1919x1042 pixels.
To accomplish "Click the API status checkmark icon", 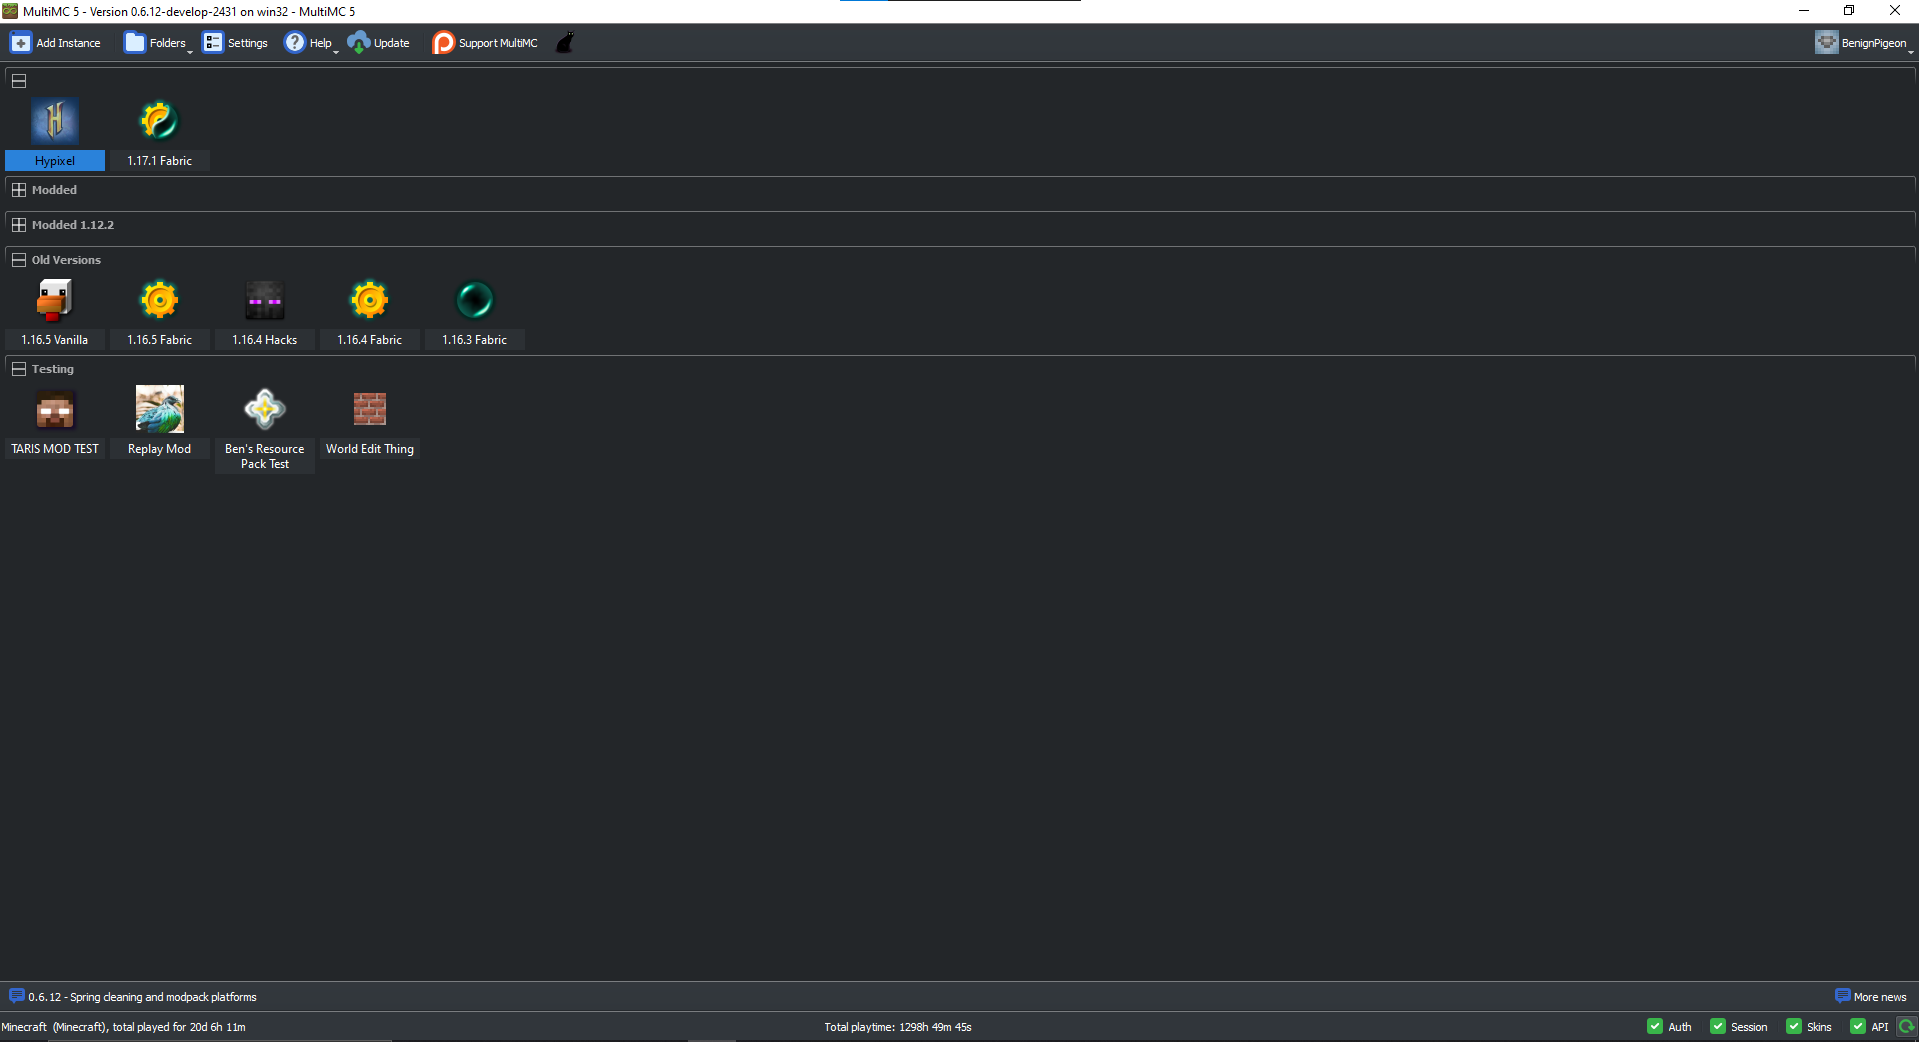I will tap(1858, 1027).
